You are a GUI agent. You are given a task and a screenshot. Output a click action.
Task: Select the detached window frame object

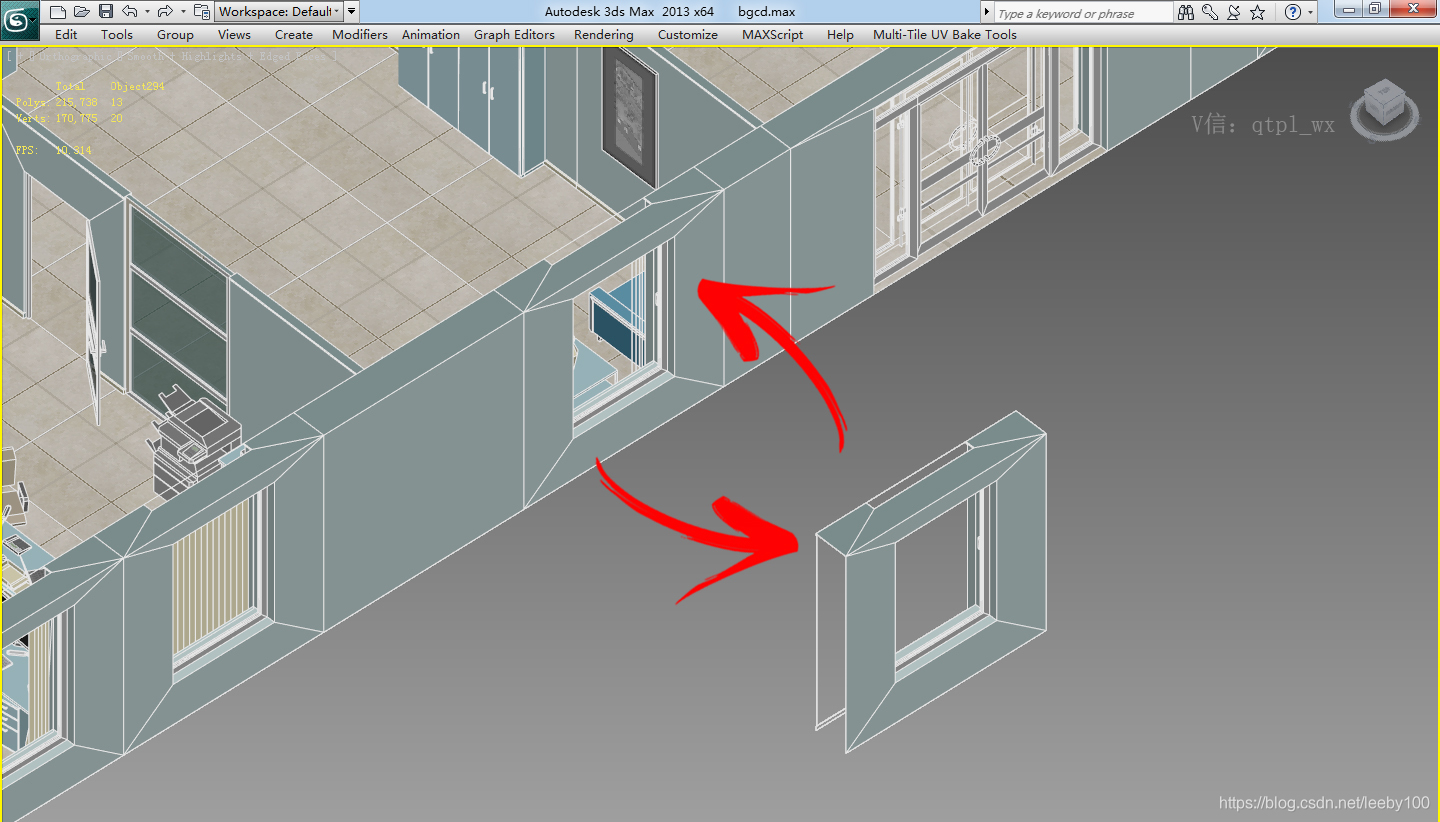click(x=931, y=580)
